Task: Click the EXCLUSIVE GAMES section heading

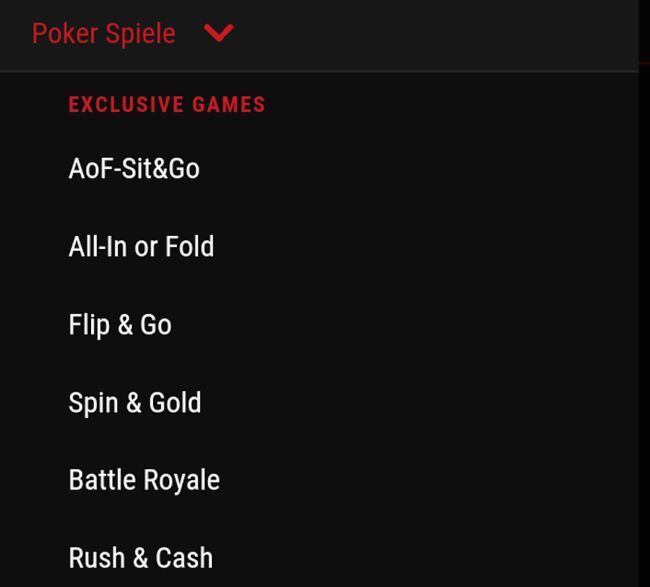Action: 167,105
